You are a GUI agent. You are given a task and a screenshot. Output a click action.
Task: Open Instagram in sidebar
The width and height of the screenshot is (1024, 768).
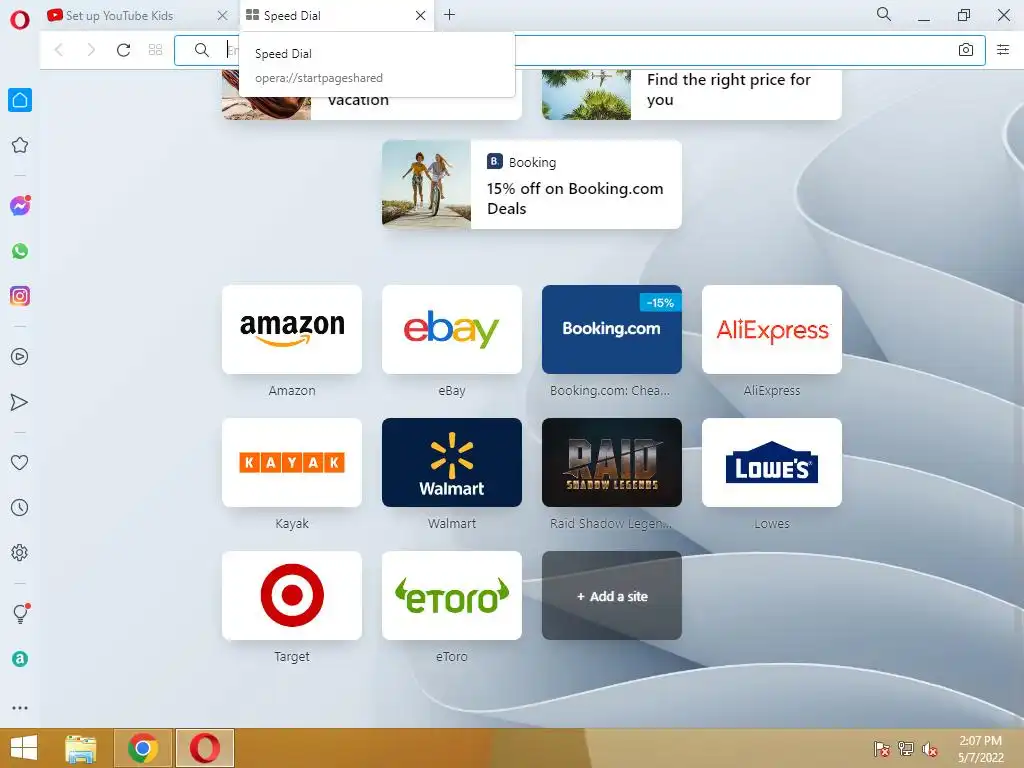20,296
